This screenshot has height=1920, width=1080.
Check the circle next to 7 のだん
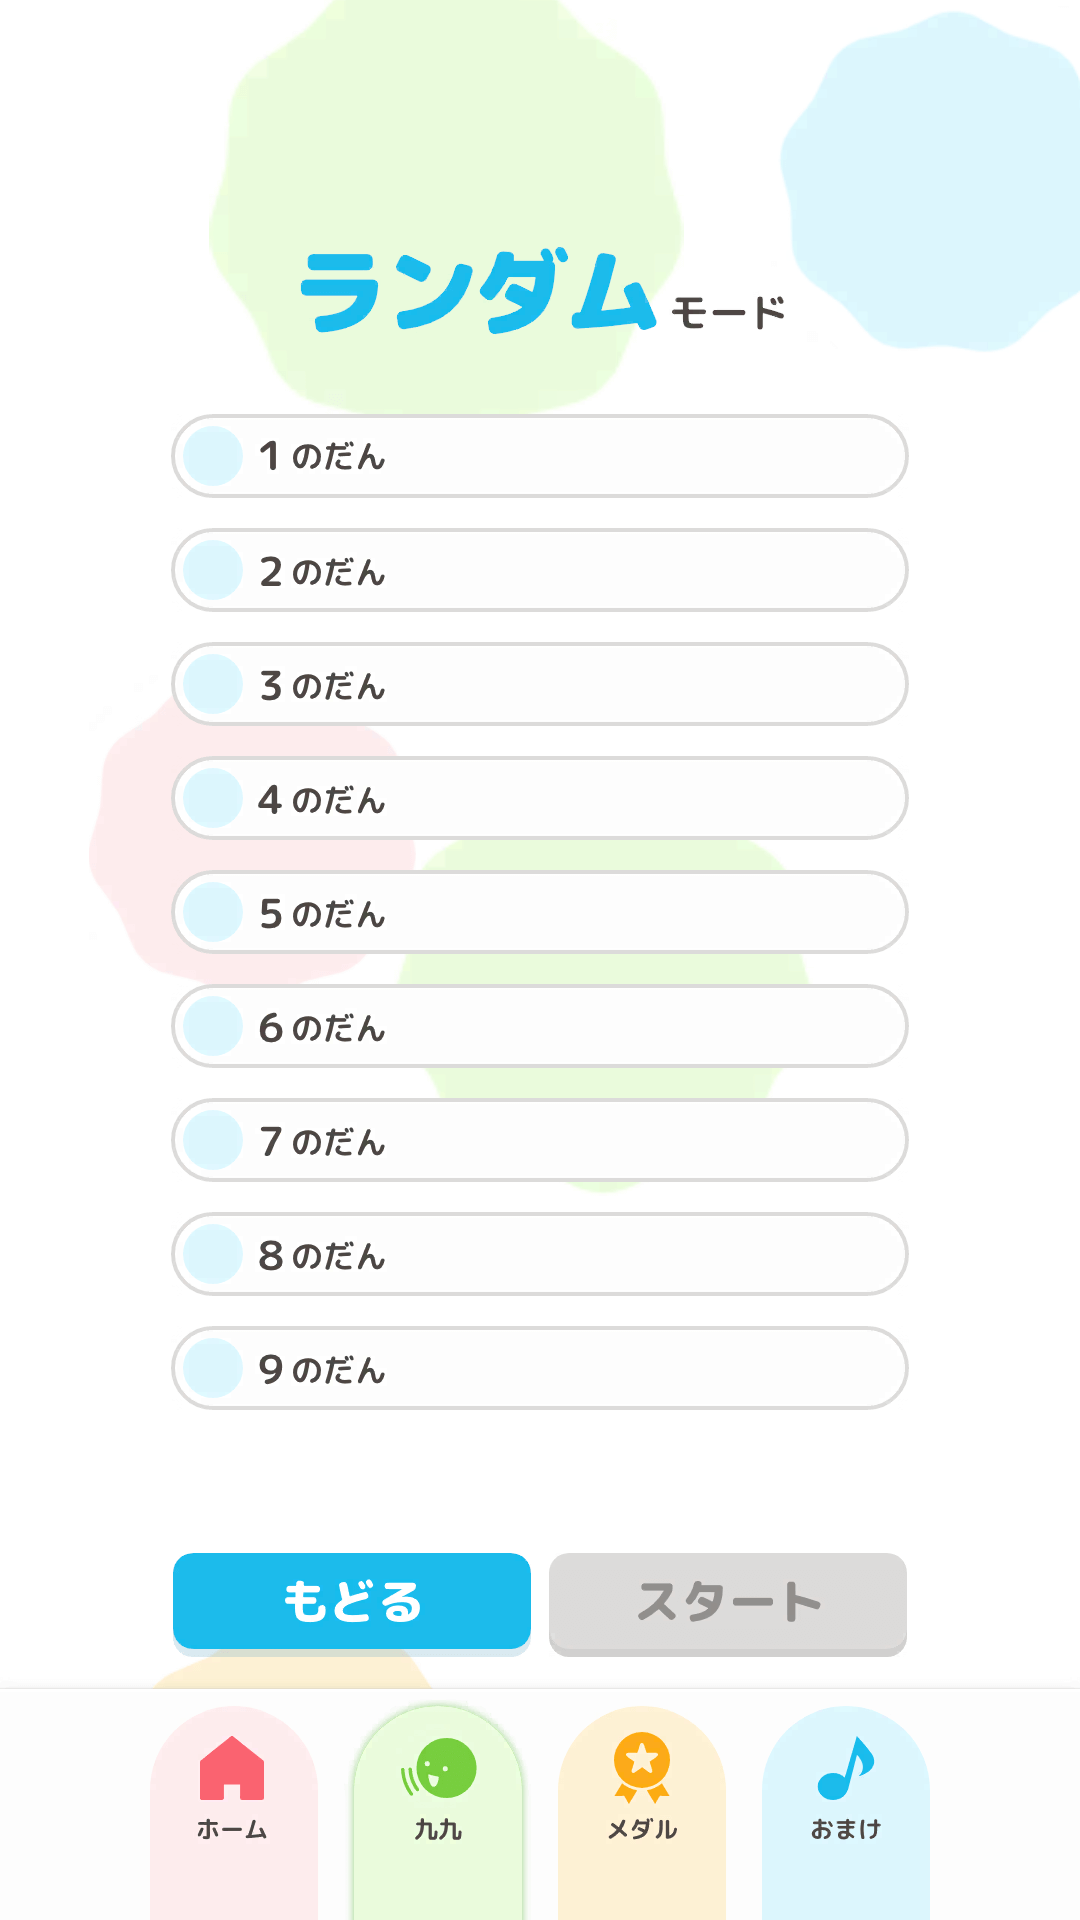pyautogui.click(x=213, y=1140)
